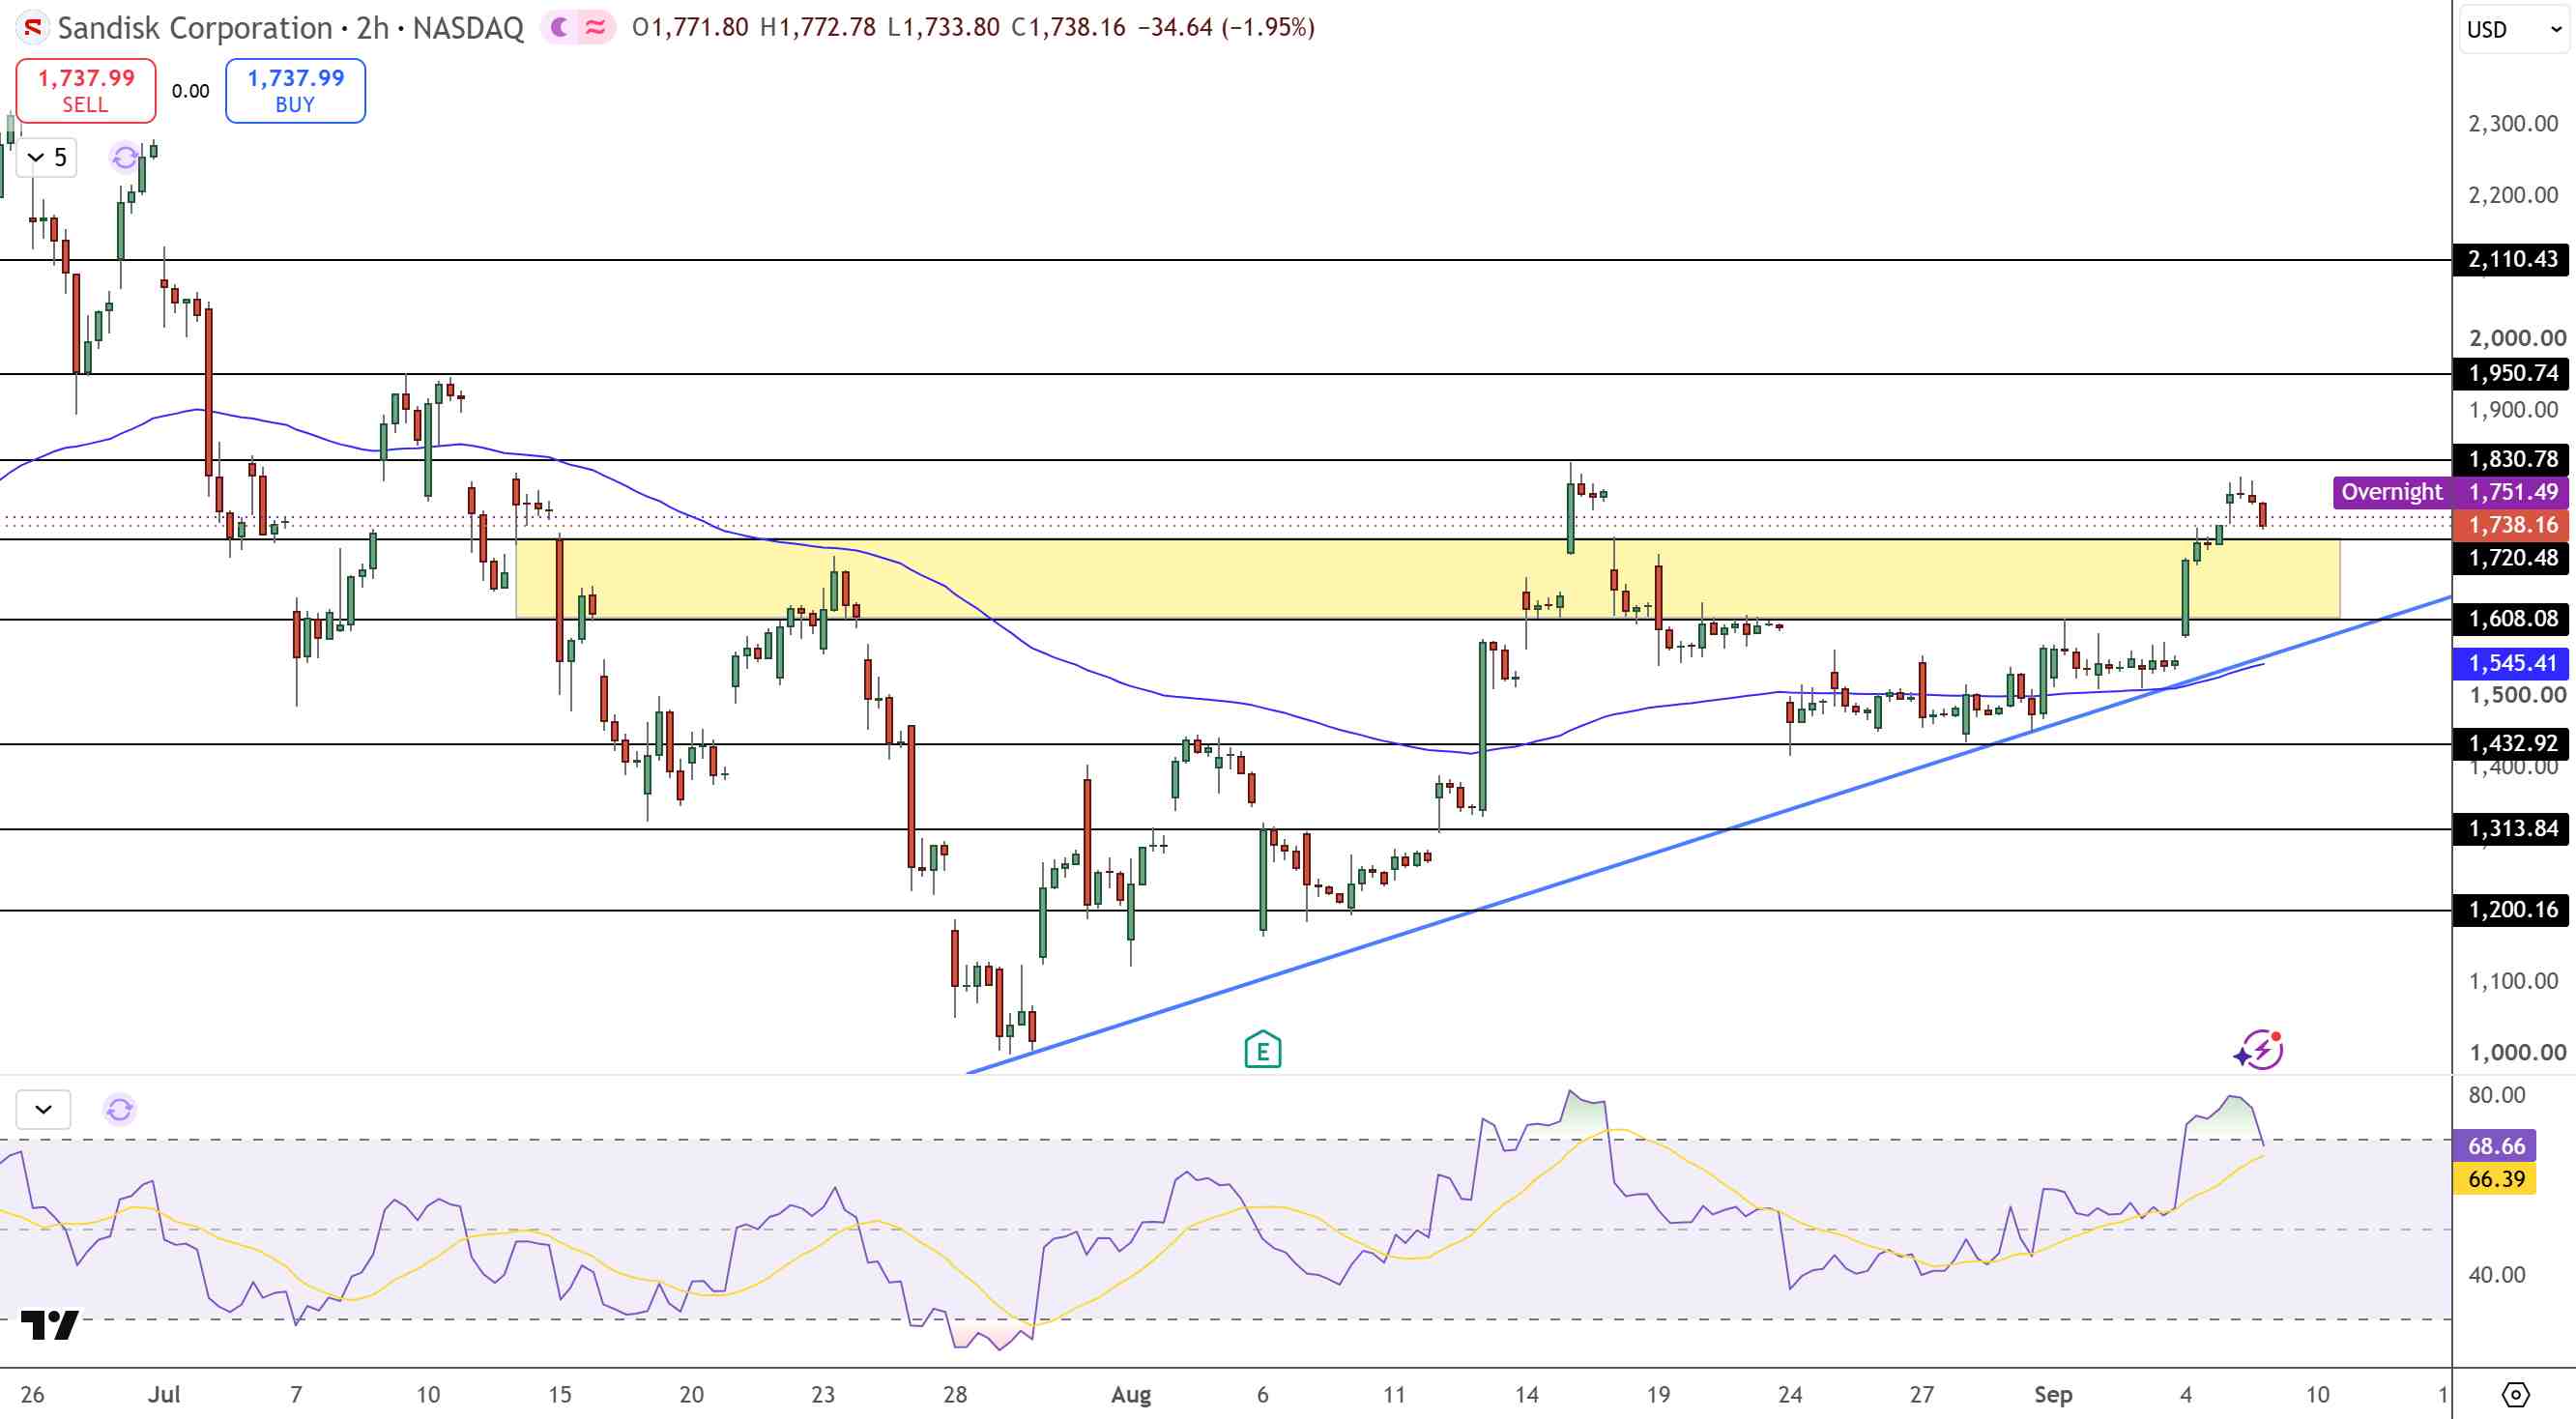Click the 1,737.99 SELL button
The image size is (2576, 1419).
[x=86, y=90]
